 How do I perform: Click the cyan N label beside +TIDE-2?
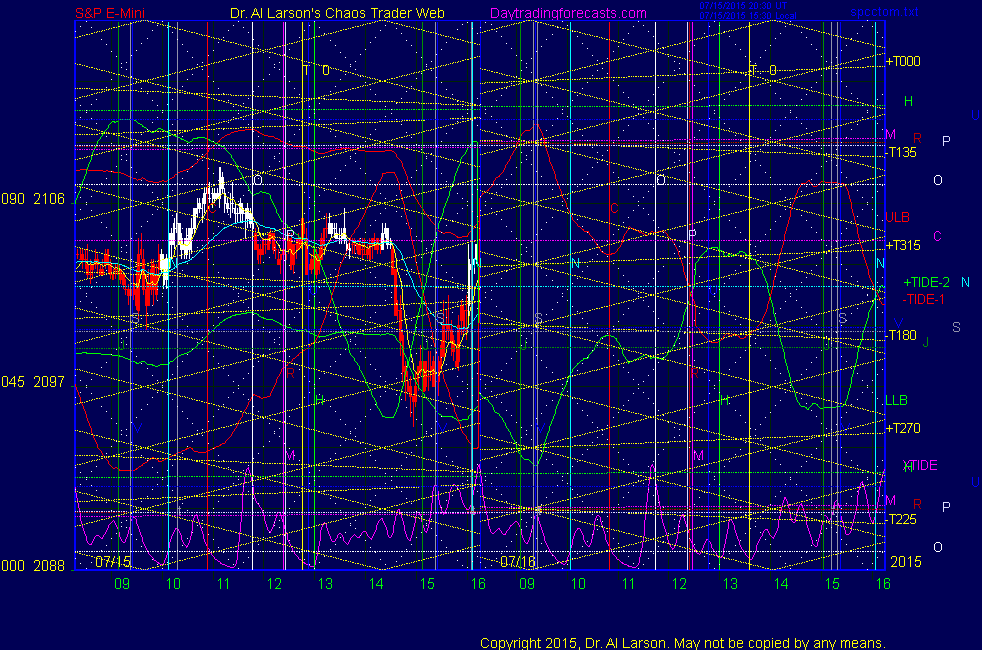[x=965, y=282]
